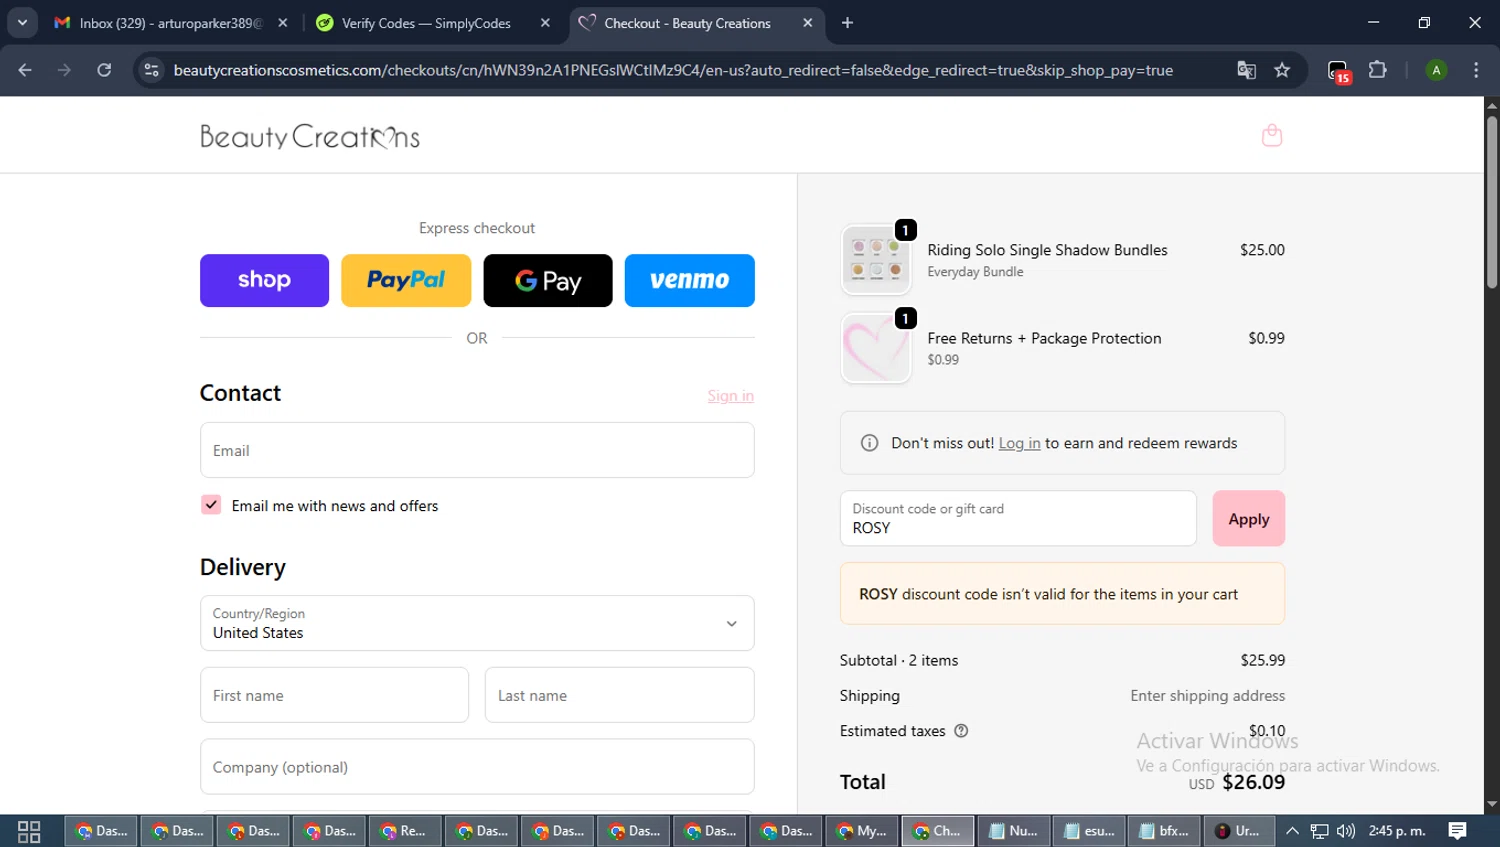The width and height of the screenshot is (1500, 847).
Task: Focus the Company (optional) field
Action: click(x=477, y=767)
